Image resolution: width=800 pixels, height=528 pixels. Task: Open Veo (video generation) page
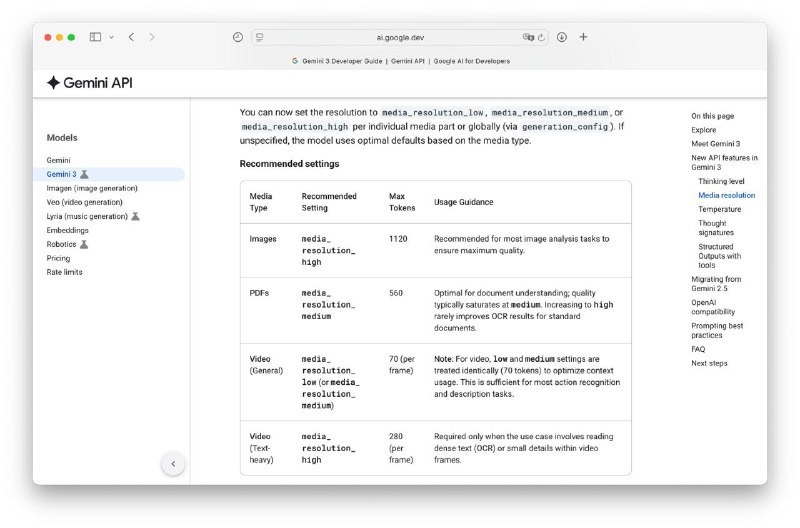tap(84, 202)
